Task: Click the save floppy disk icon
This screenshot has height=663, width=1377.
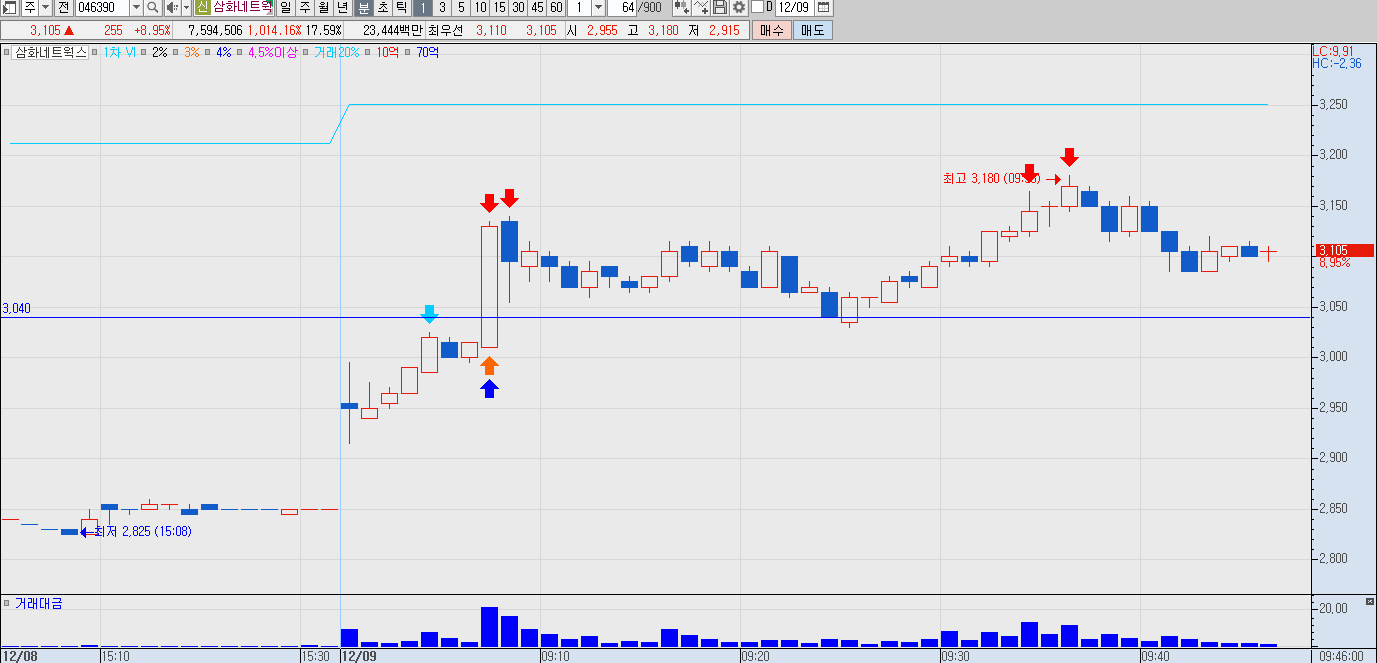Action: click(720, 7)
